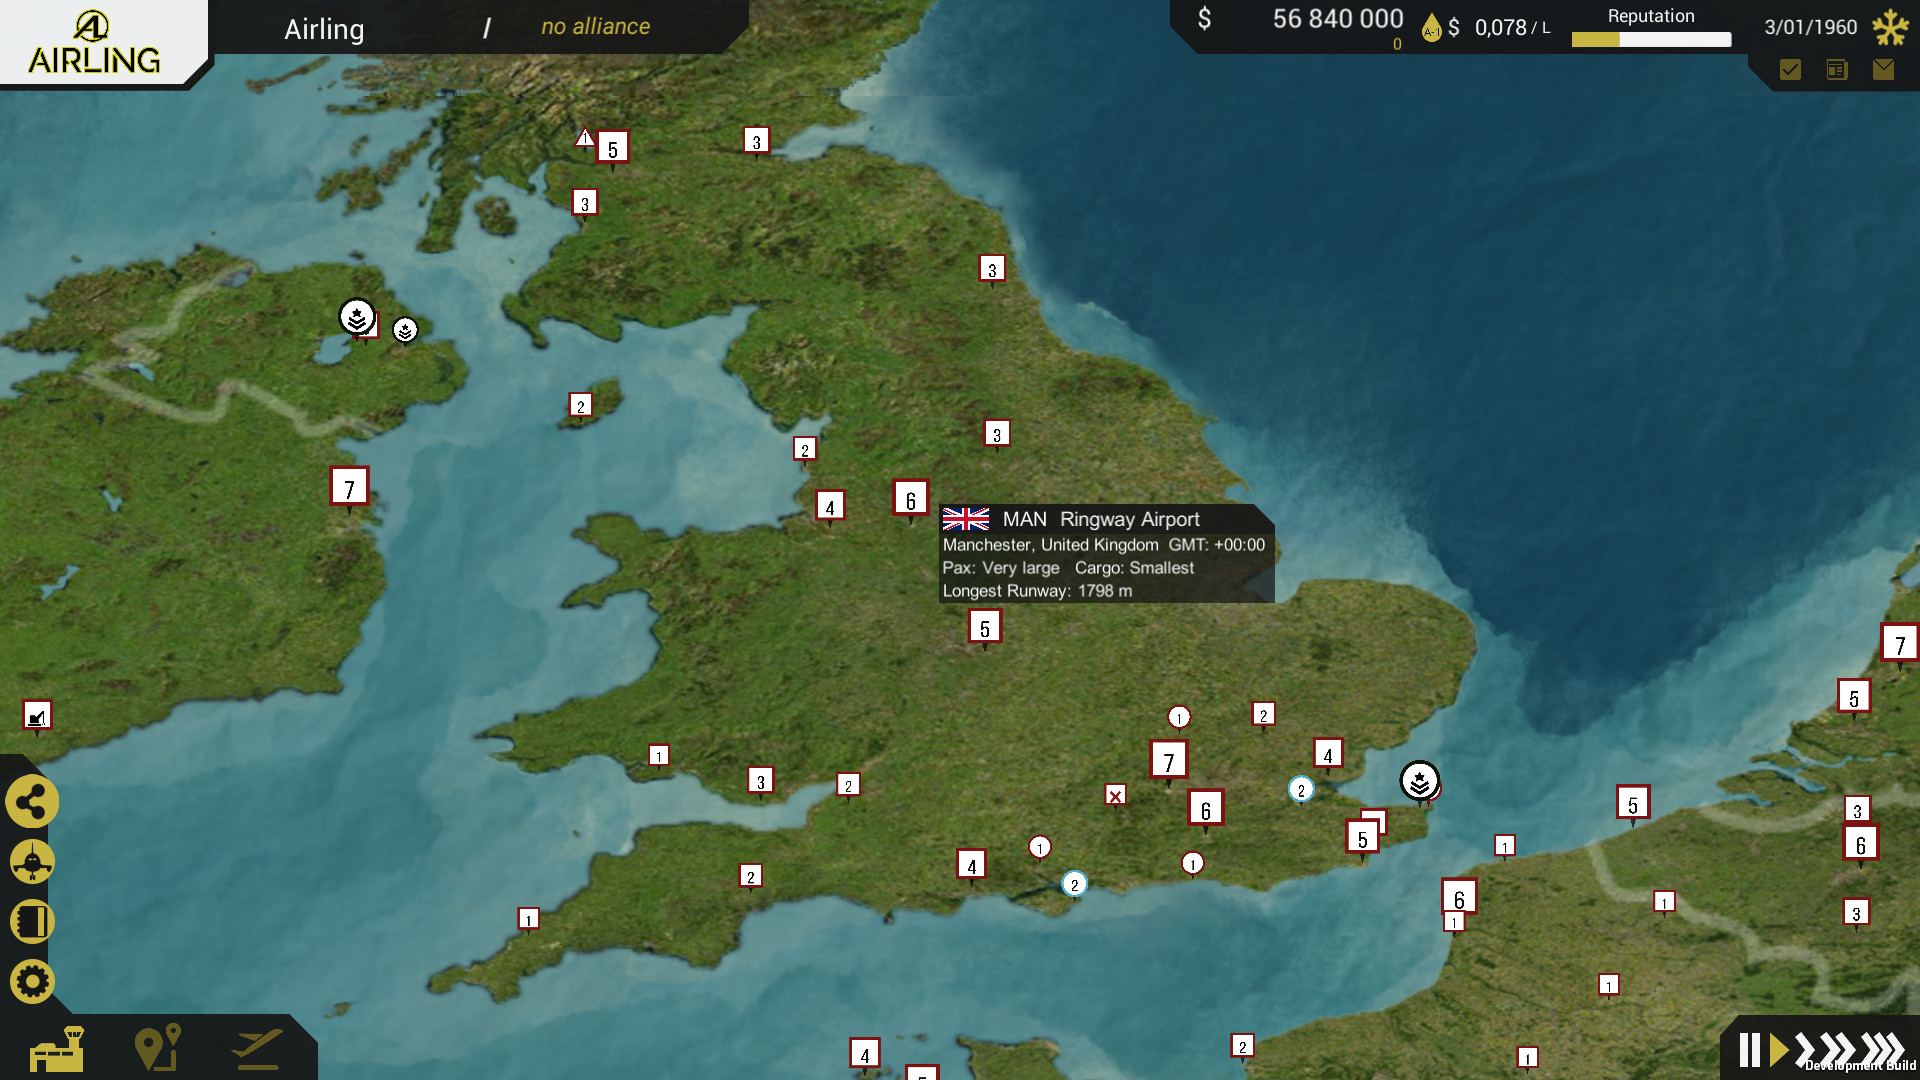Toggle the winter snowflake indicator

pyautogui.click(x=1890, y=27)
